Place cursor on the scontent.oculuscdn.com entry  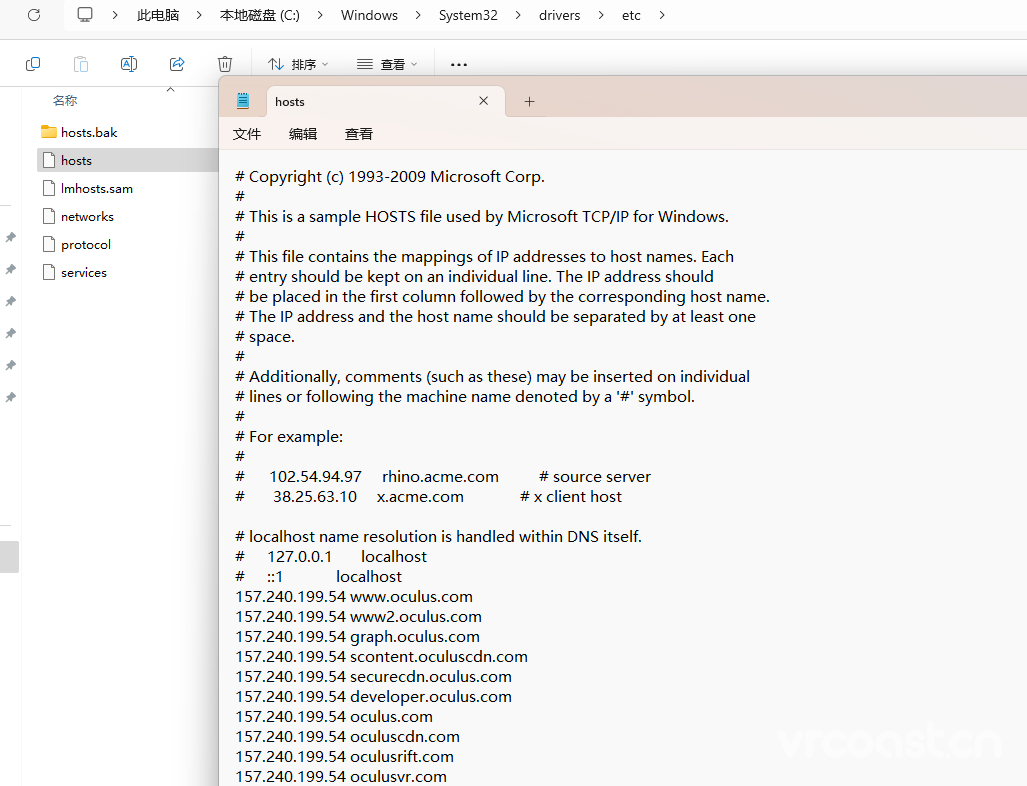click(381, 657)
